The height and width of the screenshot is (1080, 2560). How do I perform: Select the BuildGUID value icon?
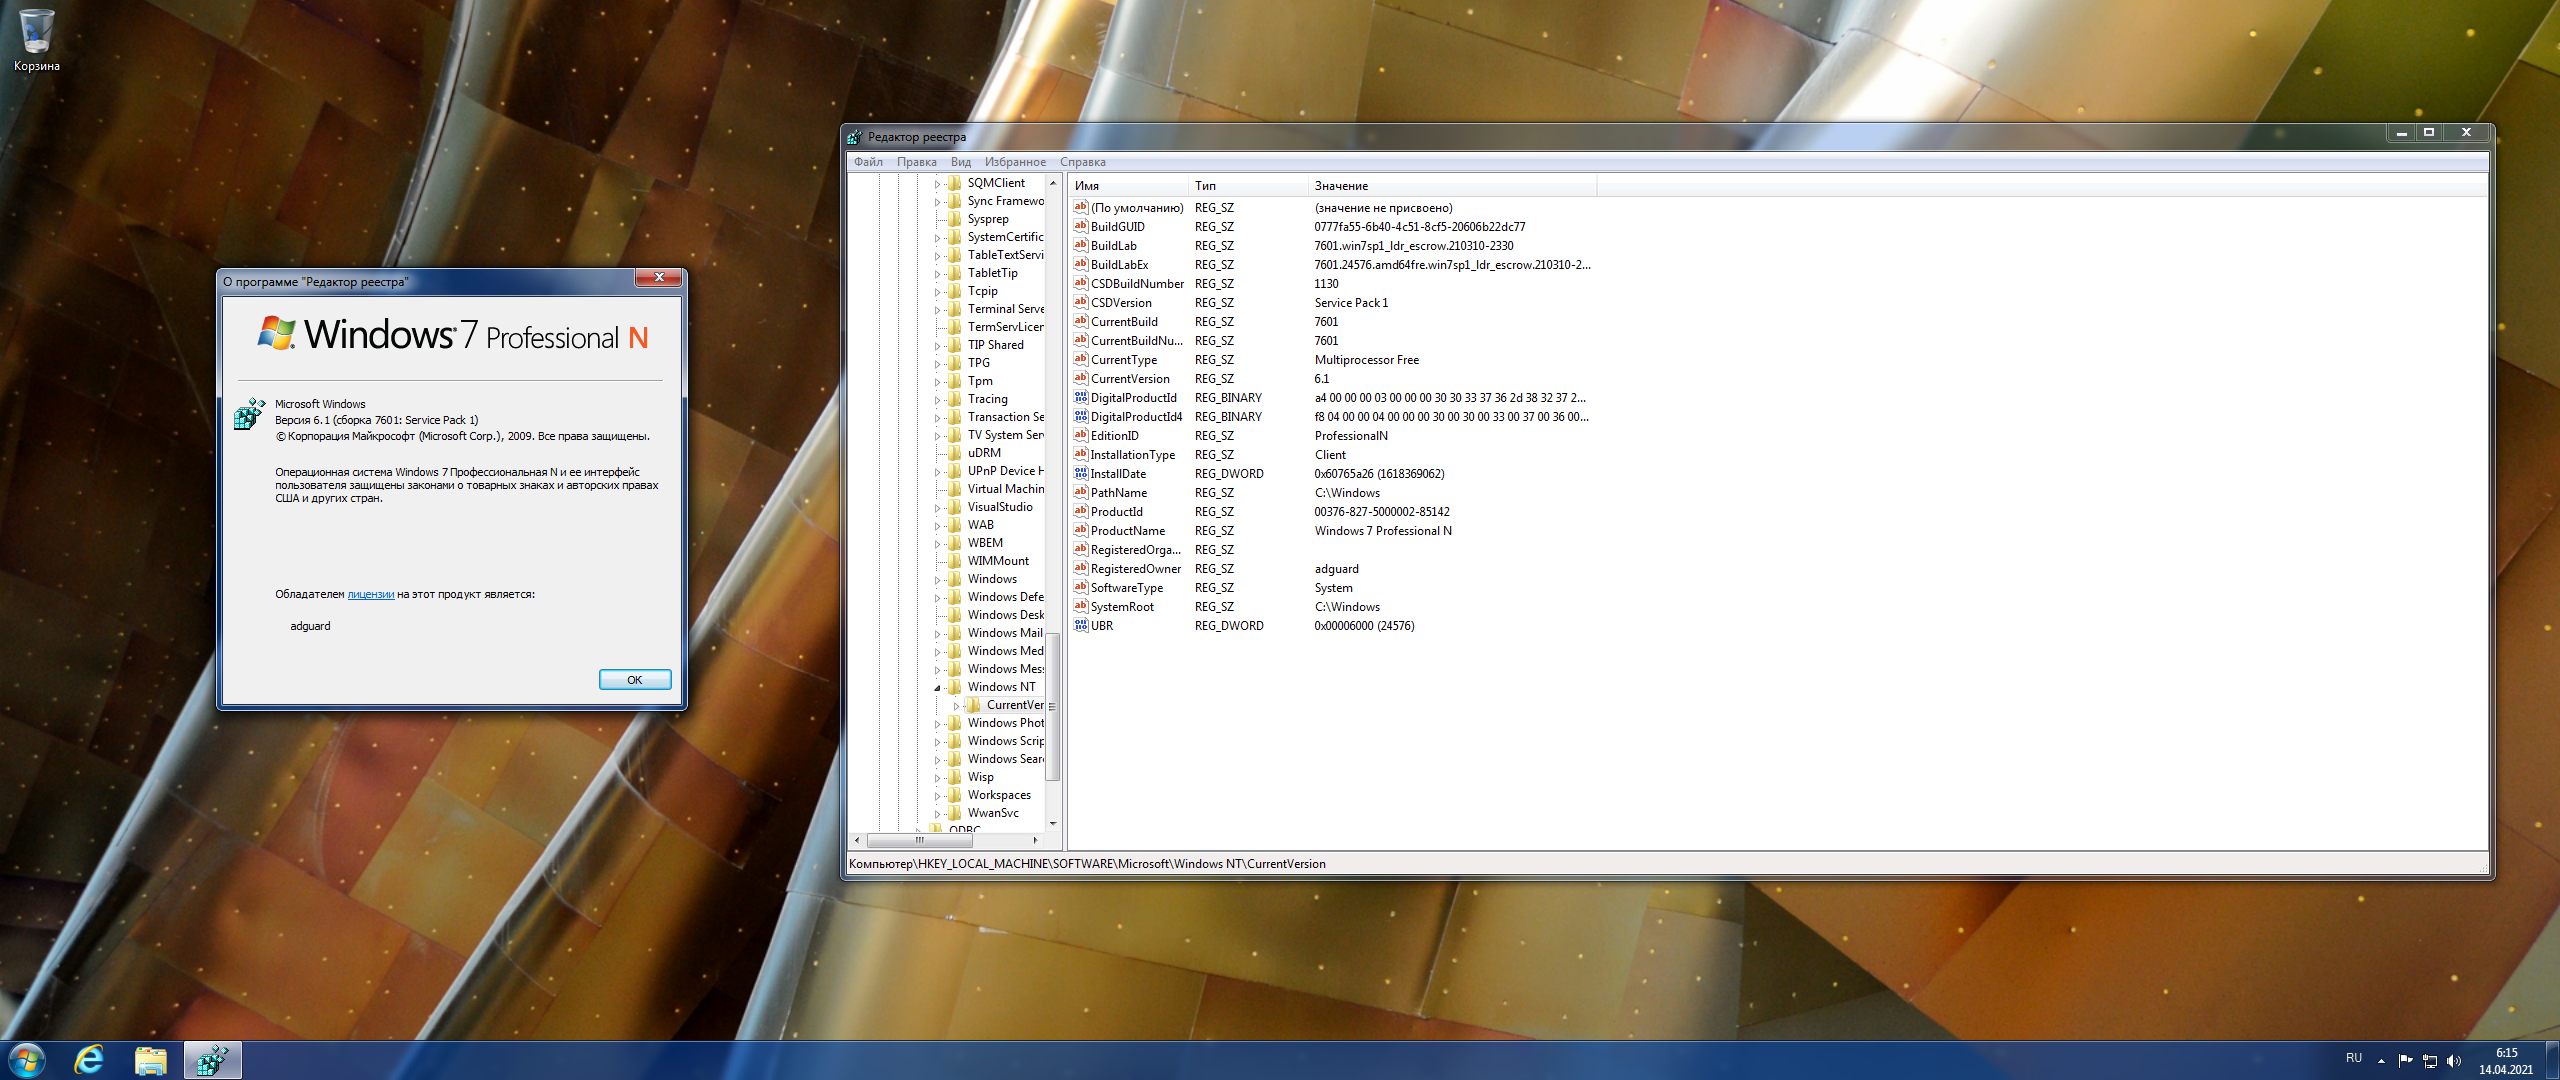tap(1080, 227)
